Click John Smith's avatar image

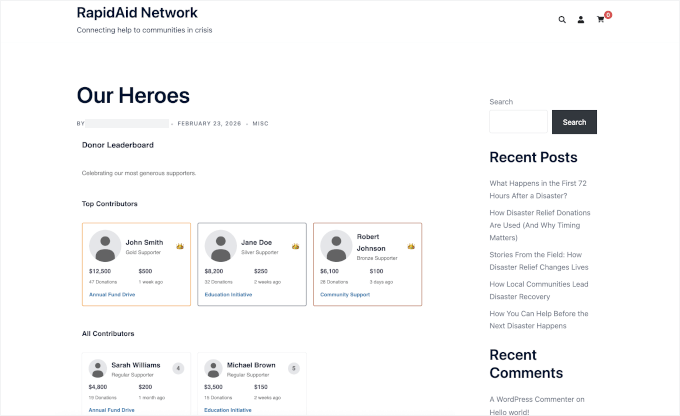(x=105, y=246)
